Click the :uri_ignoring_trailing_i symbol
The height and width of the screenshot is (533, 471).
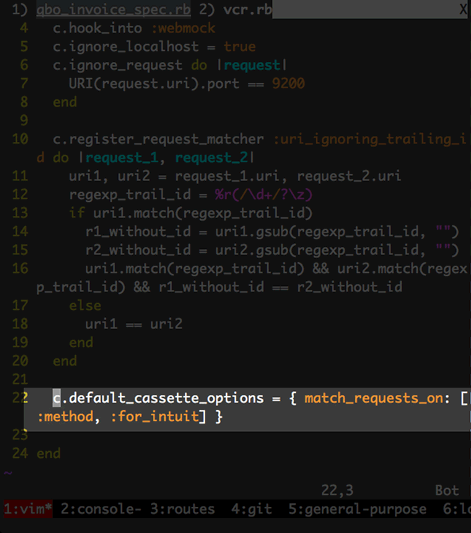click(x=370, y=139)
